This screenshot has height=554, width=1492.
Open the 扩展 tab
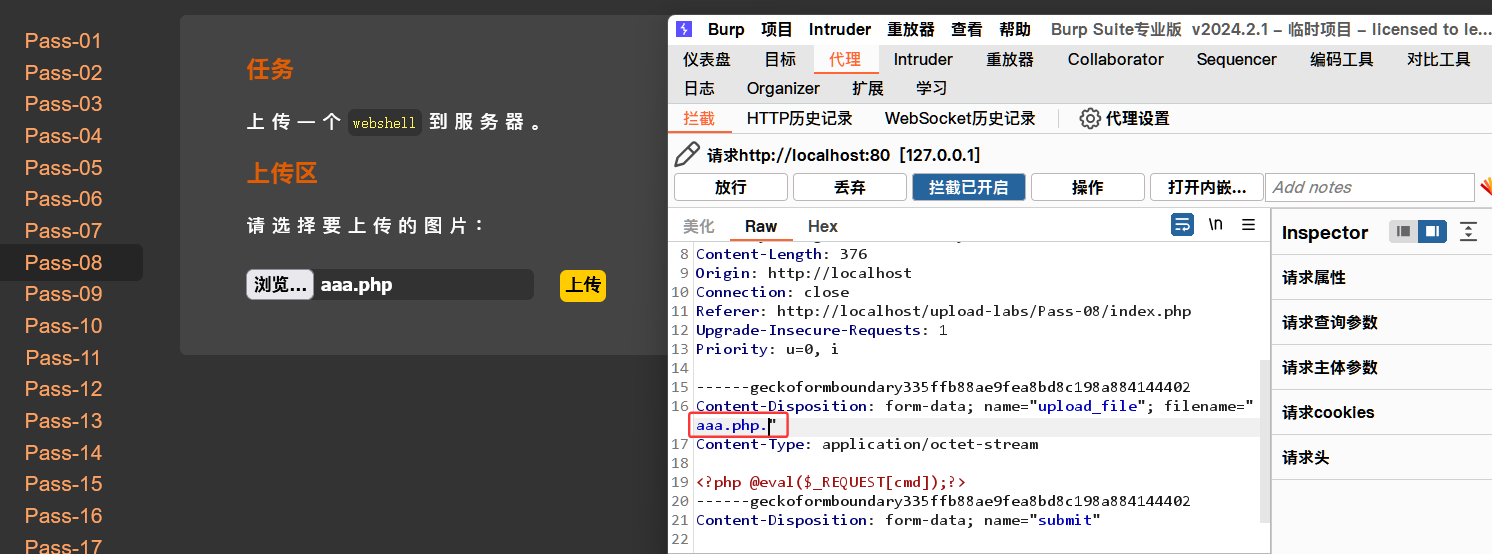coord(868,88)
